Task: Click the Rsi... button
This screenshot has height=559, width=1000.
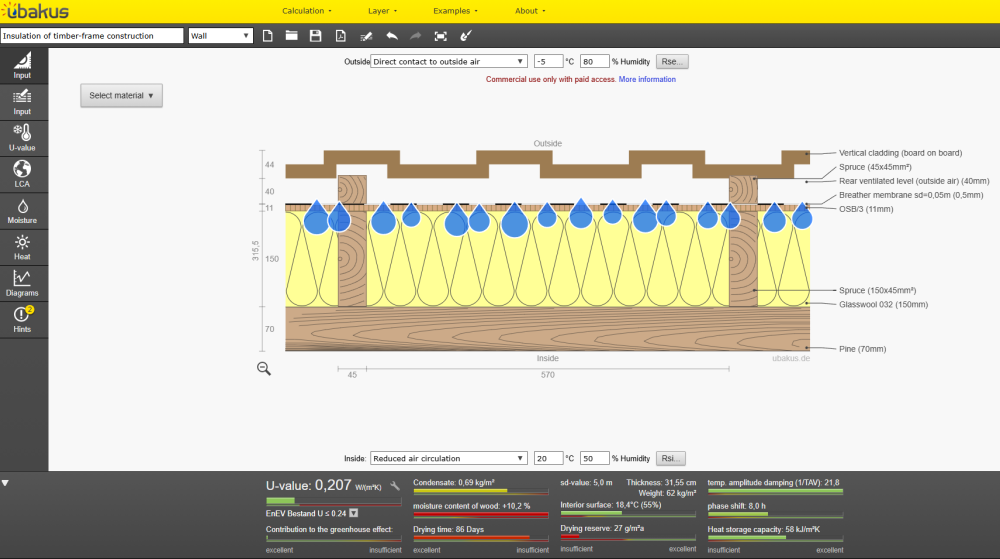Action: pyautogui.click(x=671, y=458)
